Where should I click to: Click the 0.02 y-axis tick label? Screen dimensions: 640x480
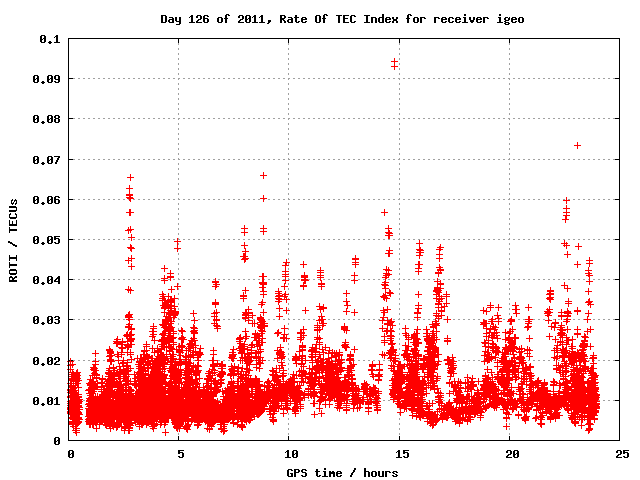(x=47, y=360)
